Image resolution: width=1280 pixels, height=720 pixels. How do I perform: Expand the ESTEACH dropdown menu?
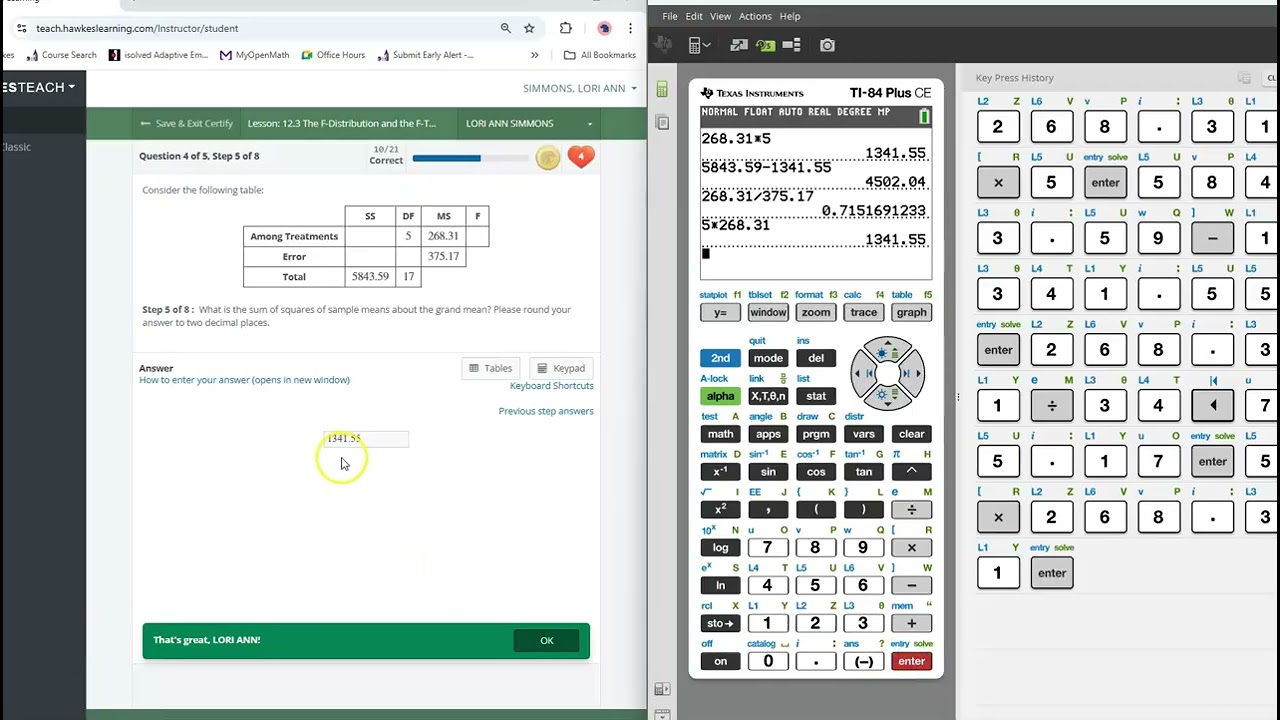pos(38,87)
